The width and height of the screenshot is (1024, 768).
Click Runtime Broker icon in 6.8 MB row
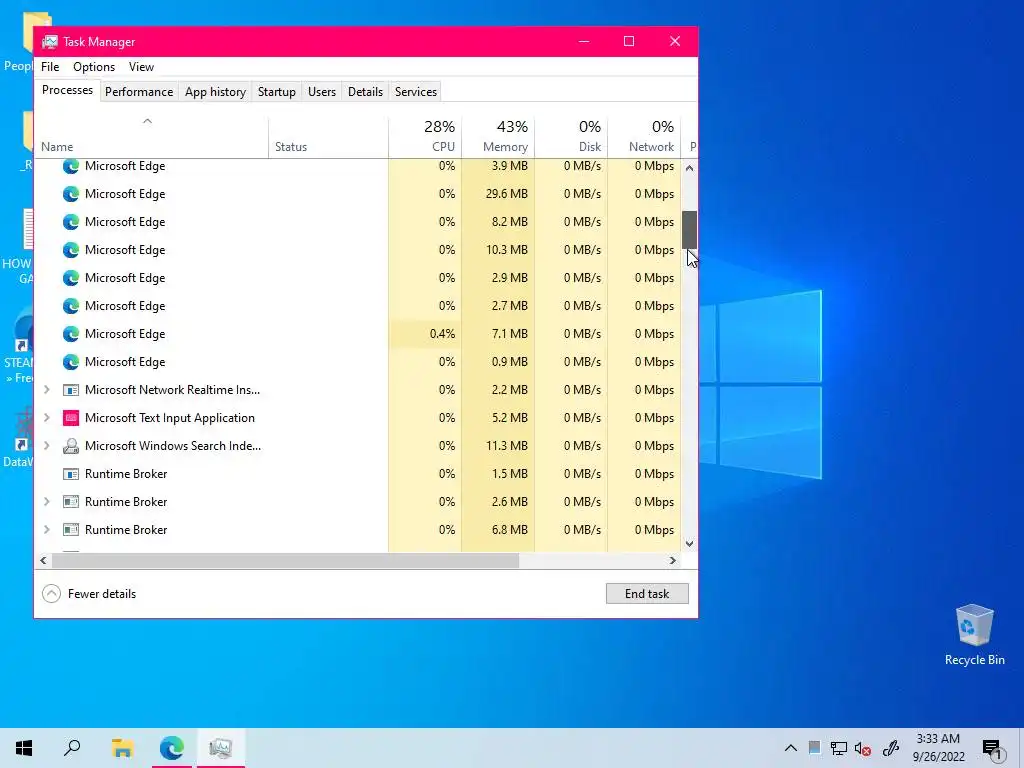click(x=71, y=530)
